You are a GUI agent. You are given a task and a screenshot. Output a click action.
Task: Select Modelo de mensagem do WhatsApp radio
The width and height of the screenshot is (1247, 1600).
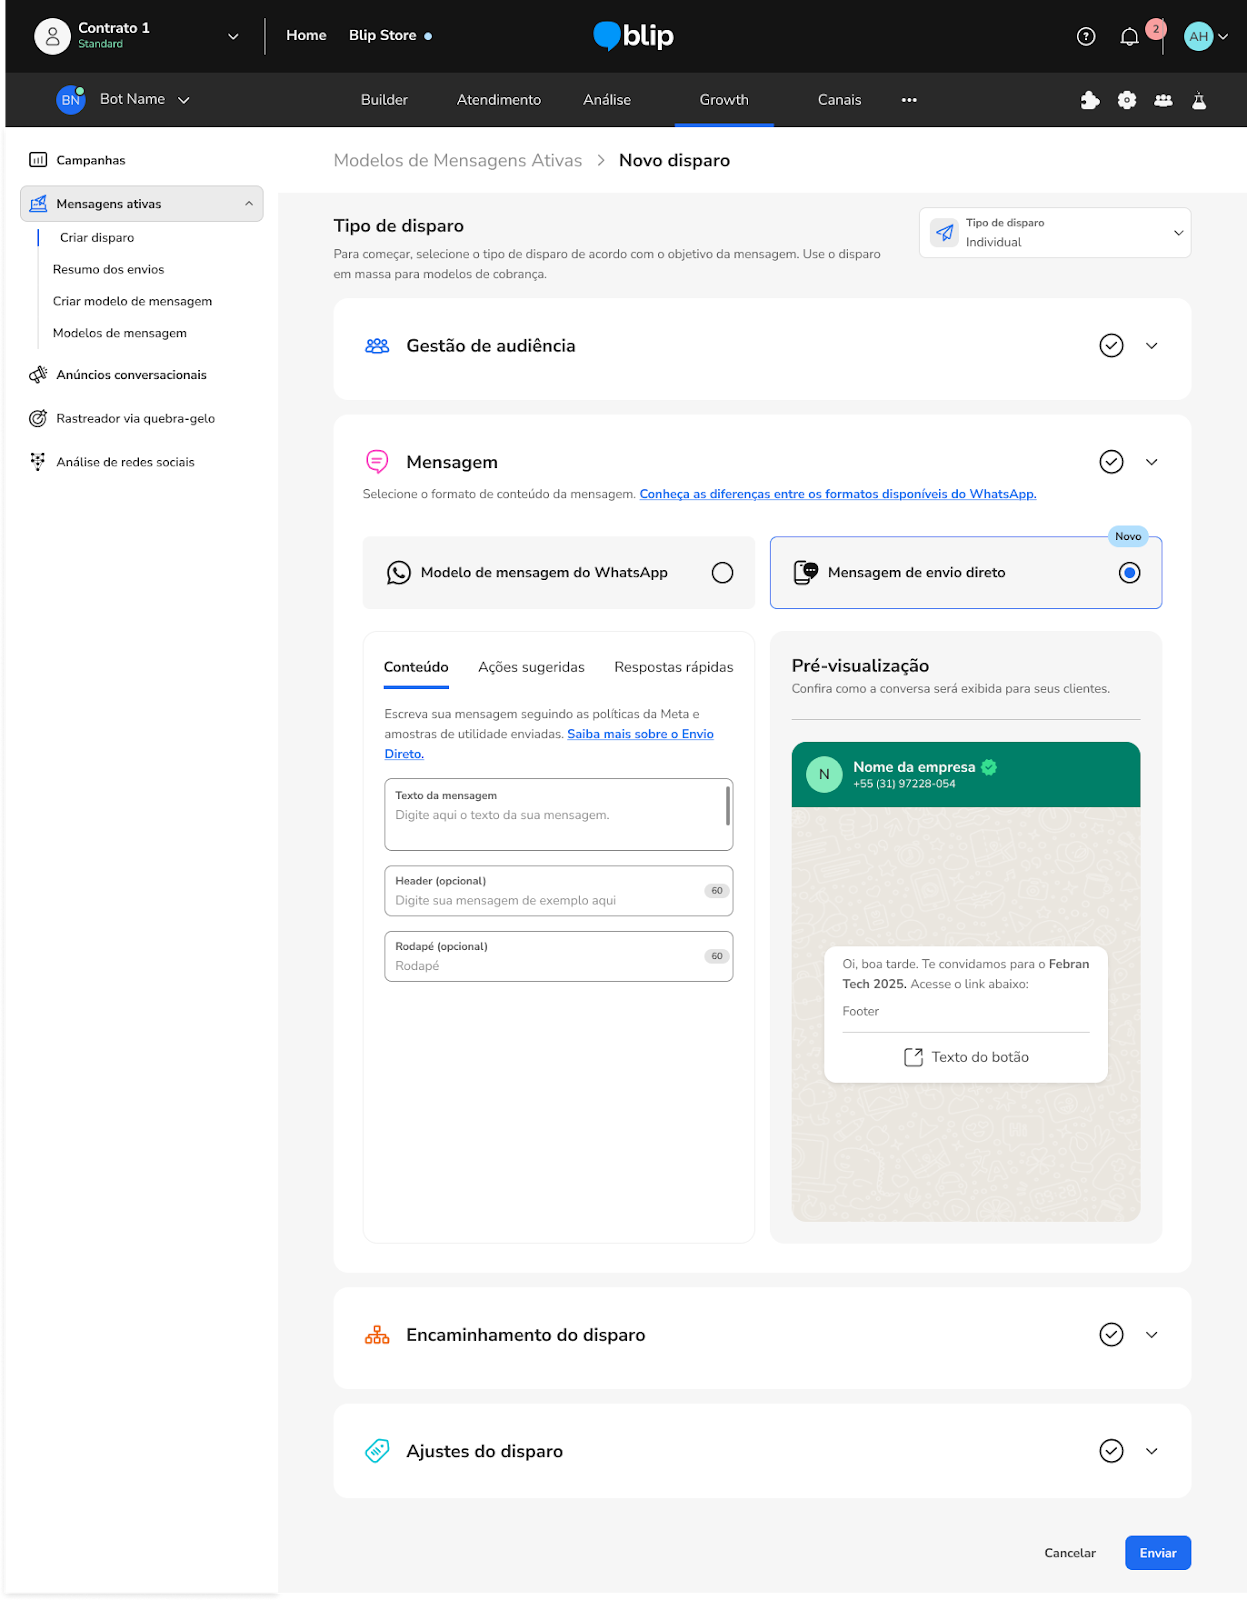pyautogui.click(x=722, y=573)
